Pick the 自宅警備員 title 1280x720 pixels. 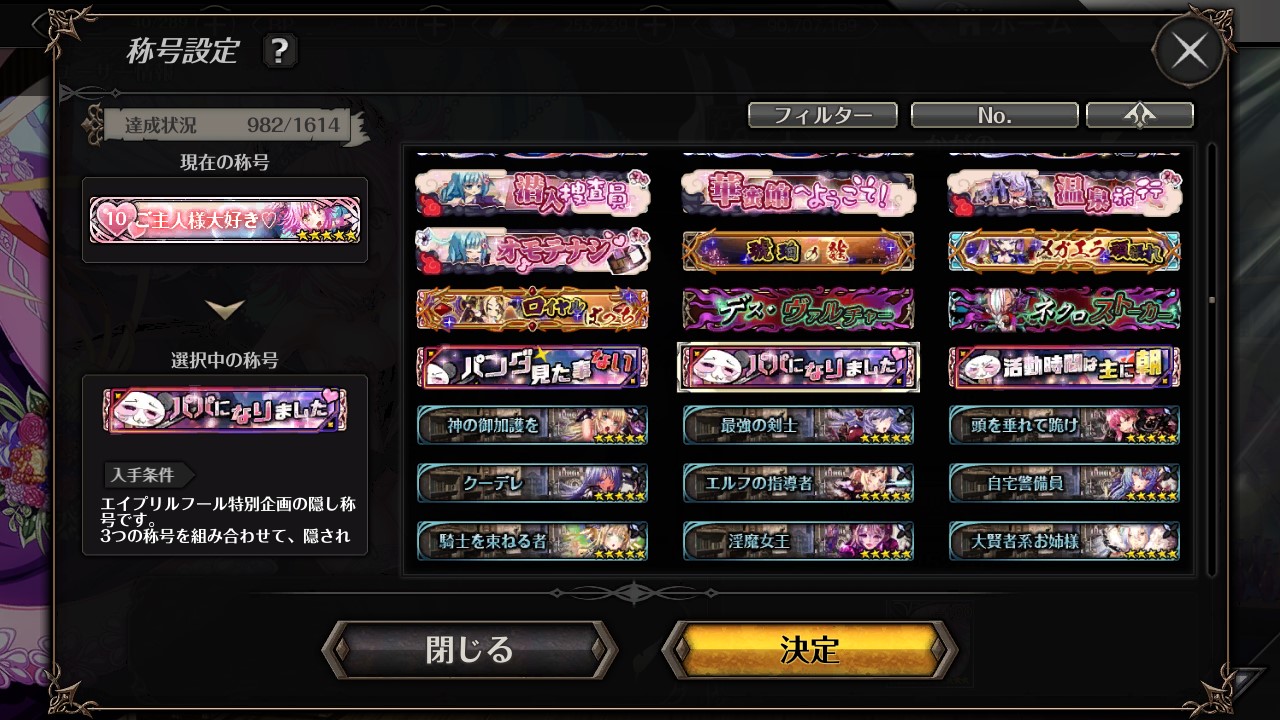(x=1064, y=483)
